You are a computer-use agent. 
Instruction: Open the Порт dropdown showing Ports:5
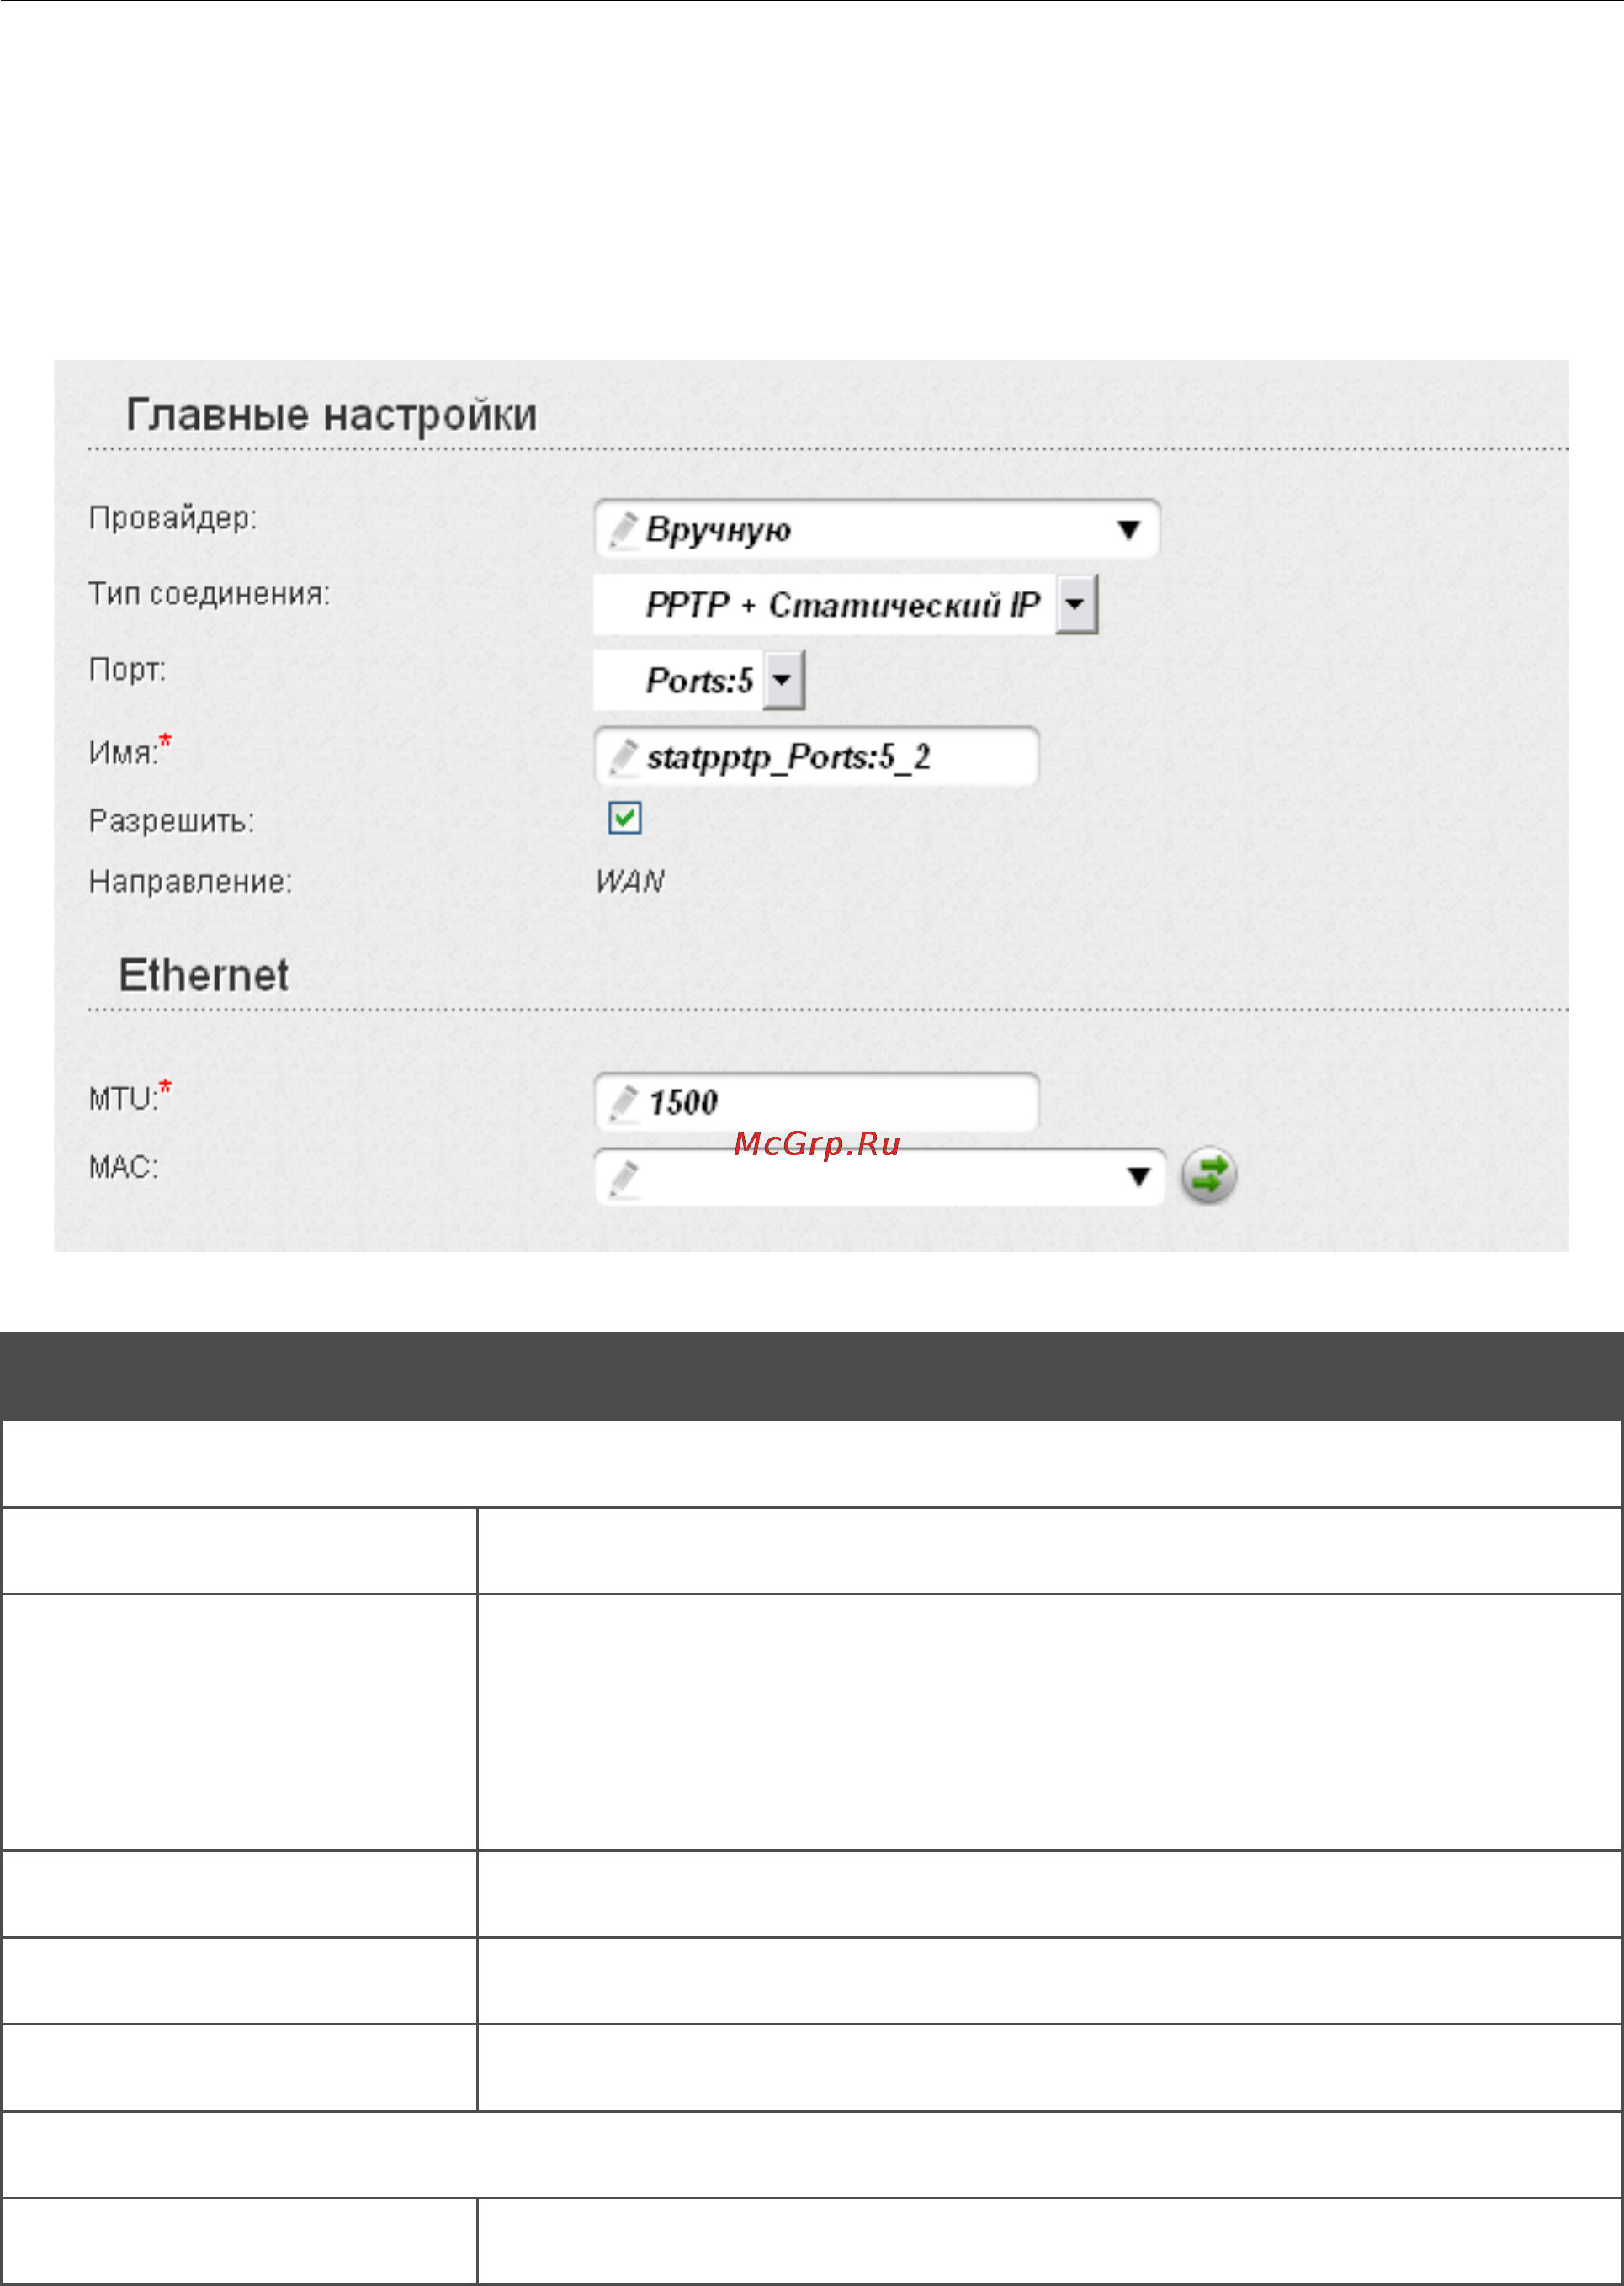pyautogui.click(x=699, y=680)
